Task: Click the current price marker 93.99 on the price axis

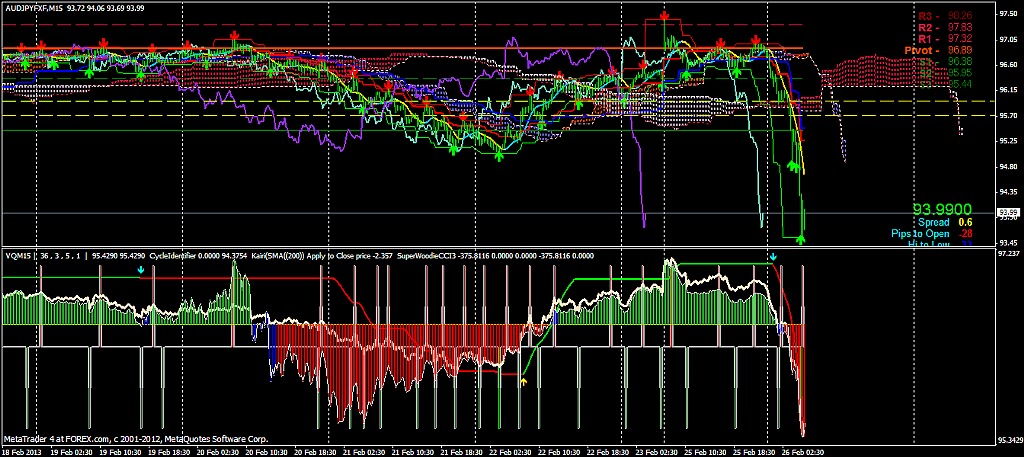Action: point(1007,213)
